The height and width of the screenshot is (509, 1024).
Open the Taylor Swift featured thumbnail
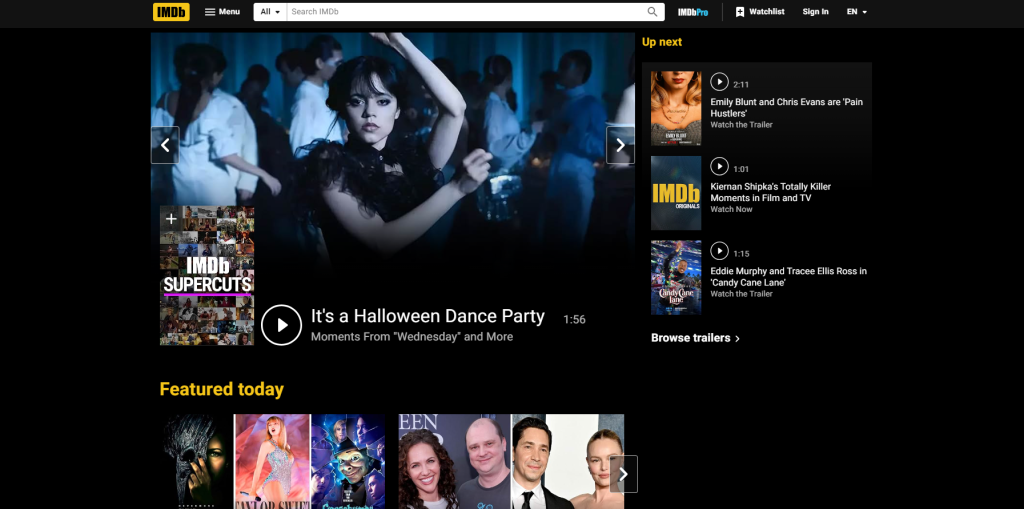[271, 461]
